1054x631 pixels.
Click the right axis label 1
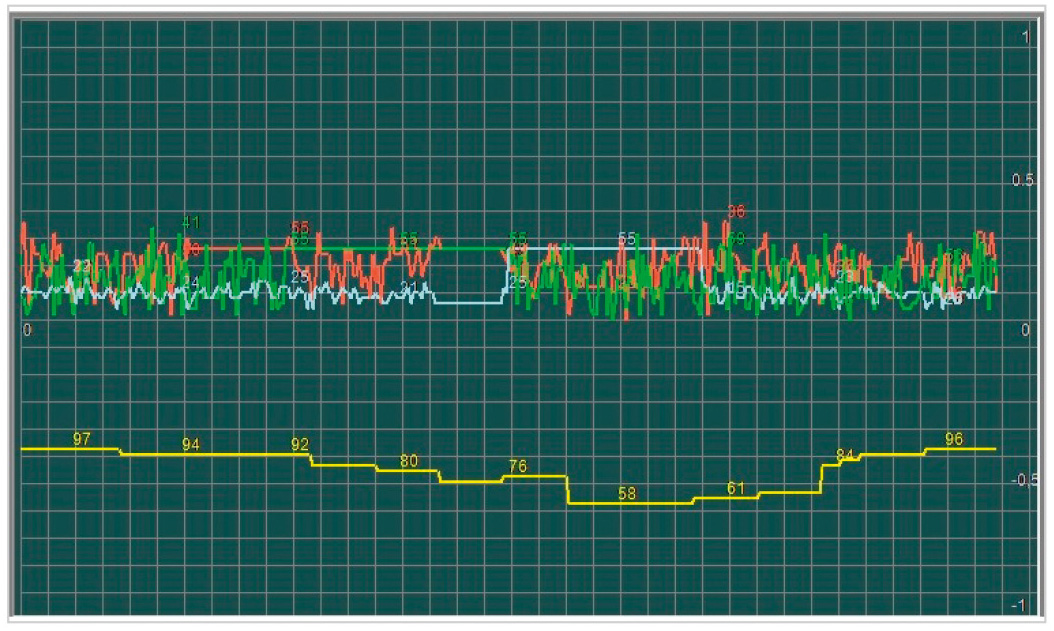(x=1026, y=36)
